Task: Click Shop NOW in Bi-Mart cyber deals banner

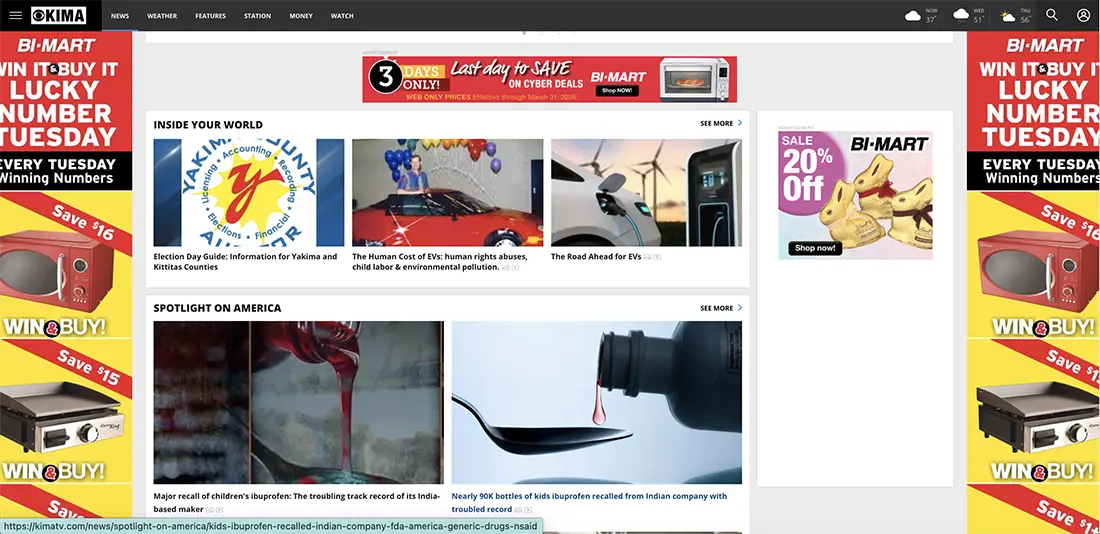Action: 617,91
